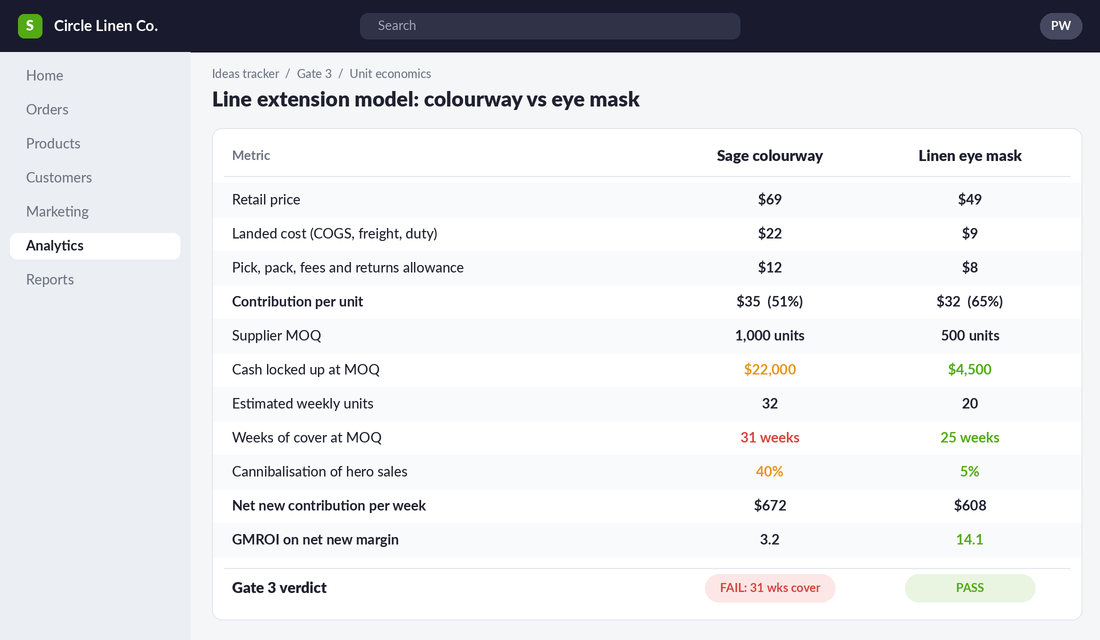Viewport: 1100px width, 640px height.
Task: Click the PASS verdict badge
Action: pos(970,588)
